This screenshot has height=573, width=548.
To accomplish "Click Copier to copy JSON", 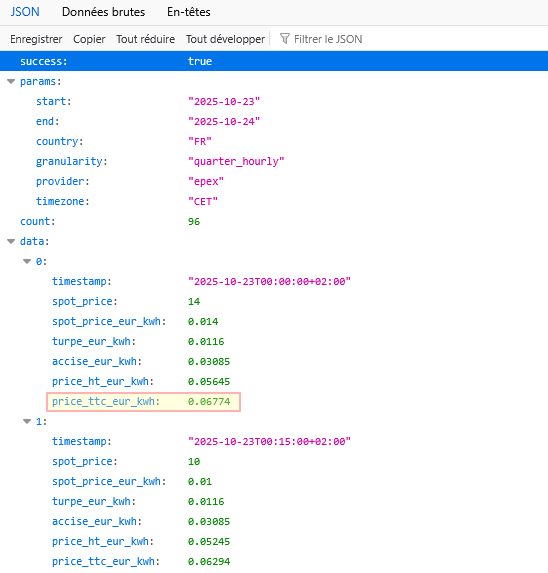I will pyautogui.click(x=89, y=39).
